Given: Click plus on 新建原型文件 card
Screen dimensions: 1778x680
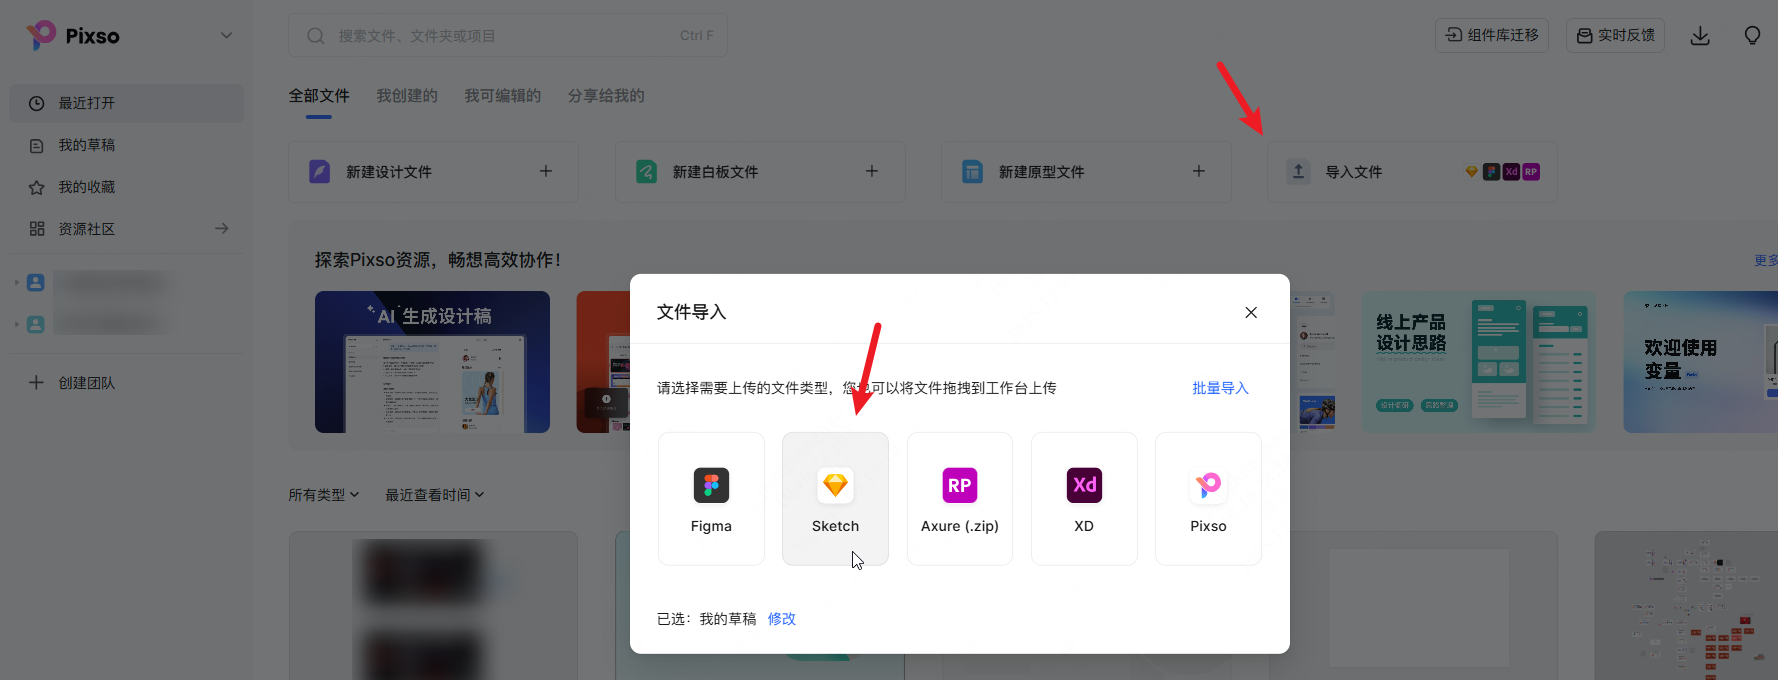Looking at the screenshot, I should pyautogui.click(x=1199, y=171).
